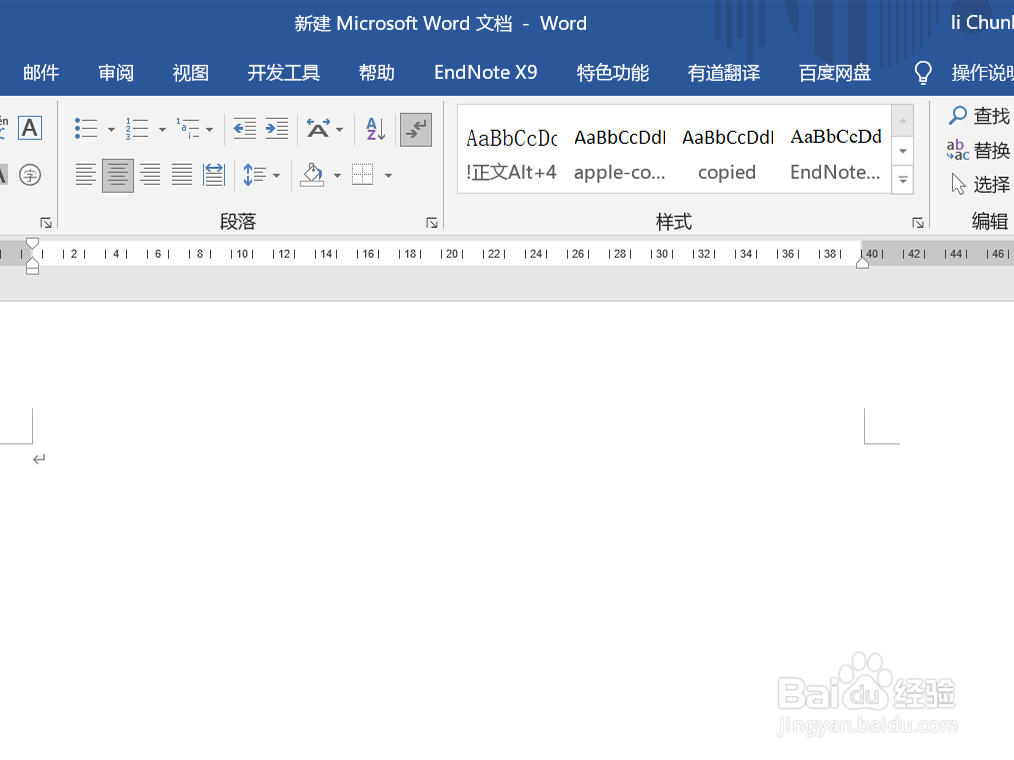Toggle center alignment
The height and width of the screenshot is (760, 1014).
(x=118, y=175)
